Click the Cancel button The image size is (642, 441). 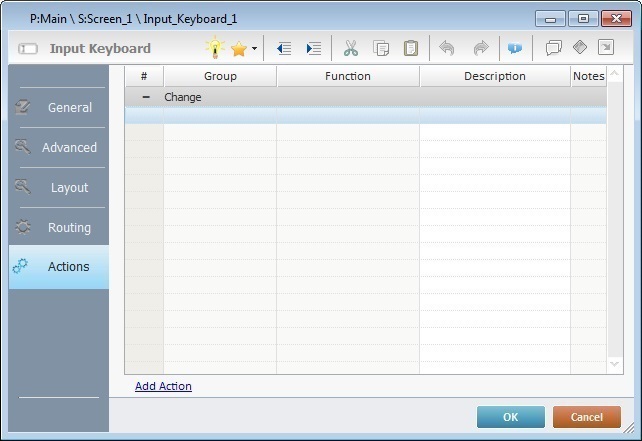tap(586, 417)
